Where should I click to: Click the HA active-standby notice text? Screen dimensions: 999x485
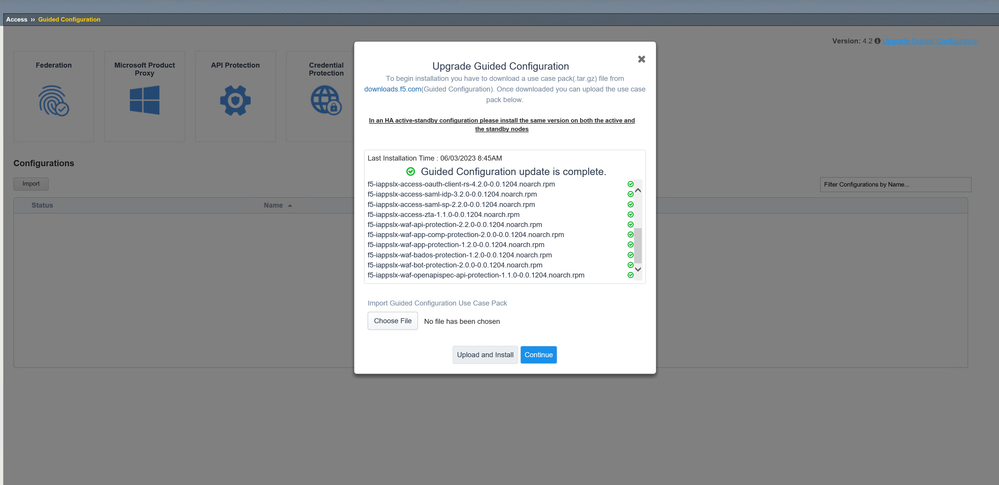(502, 124)
